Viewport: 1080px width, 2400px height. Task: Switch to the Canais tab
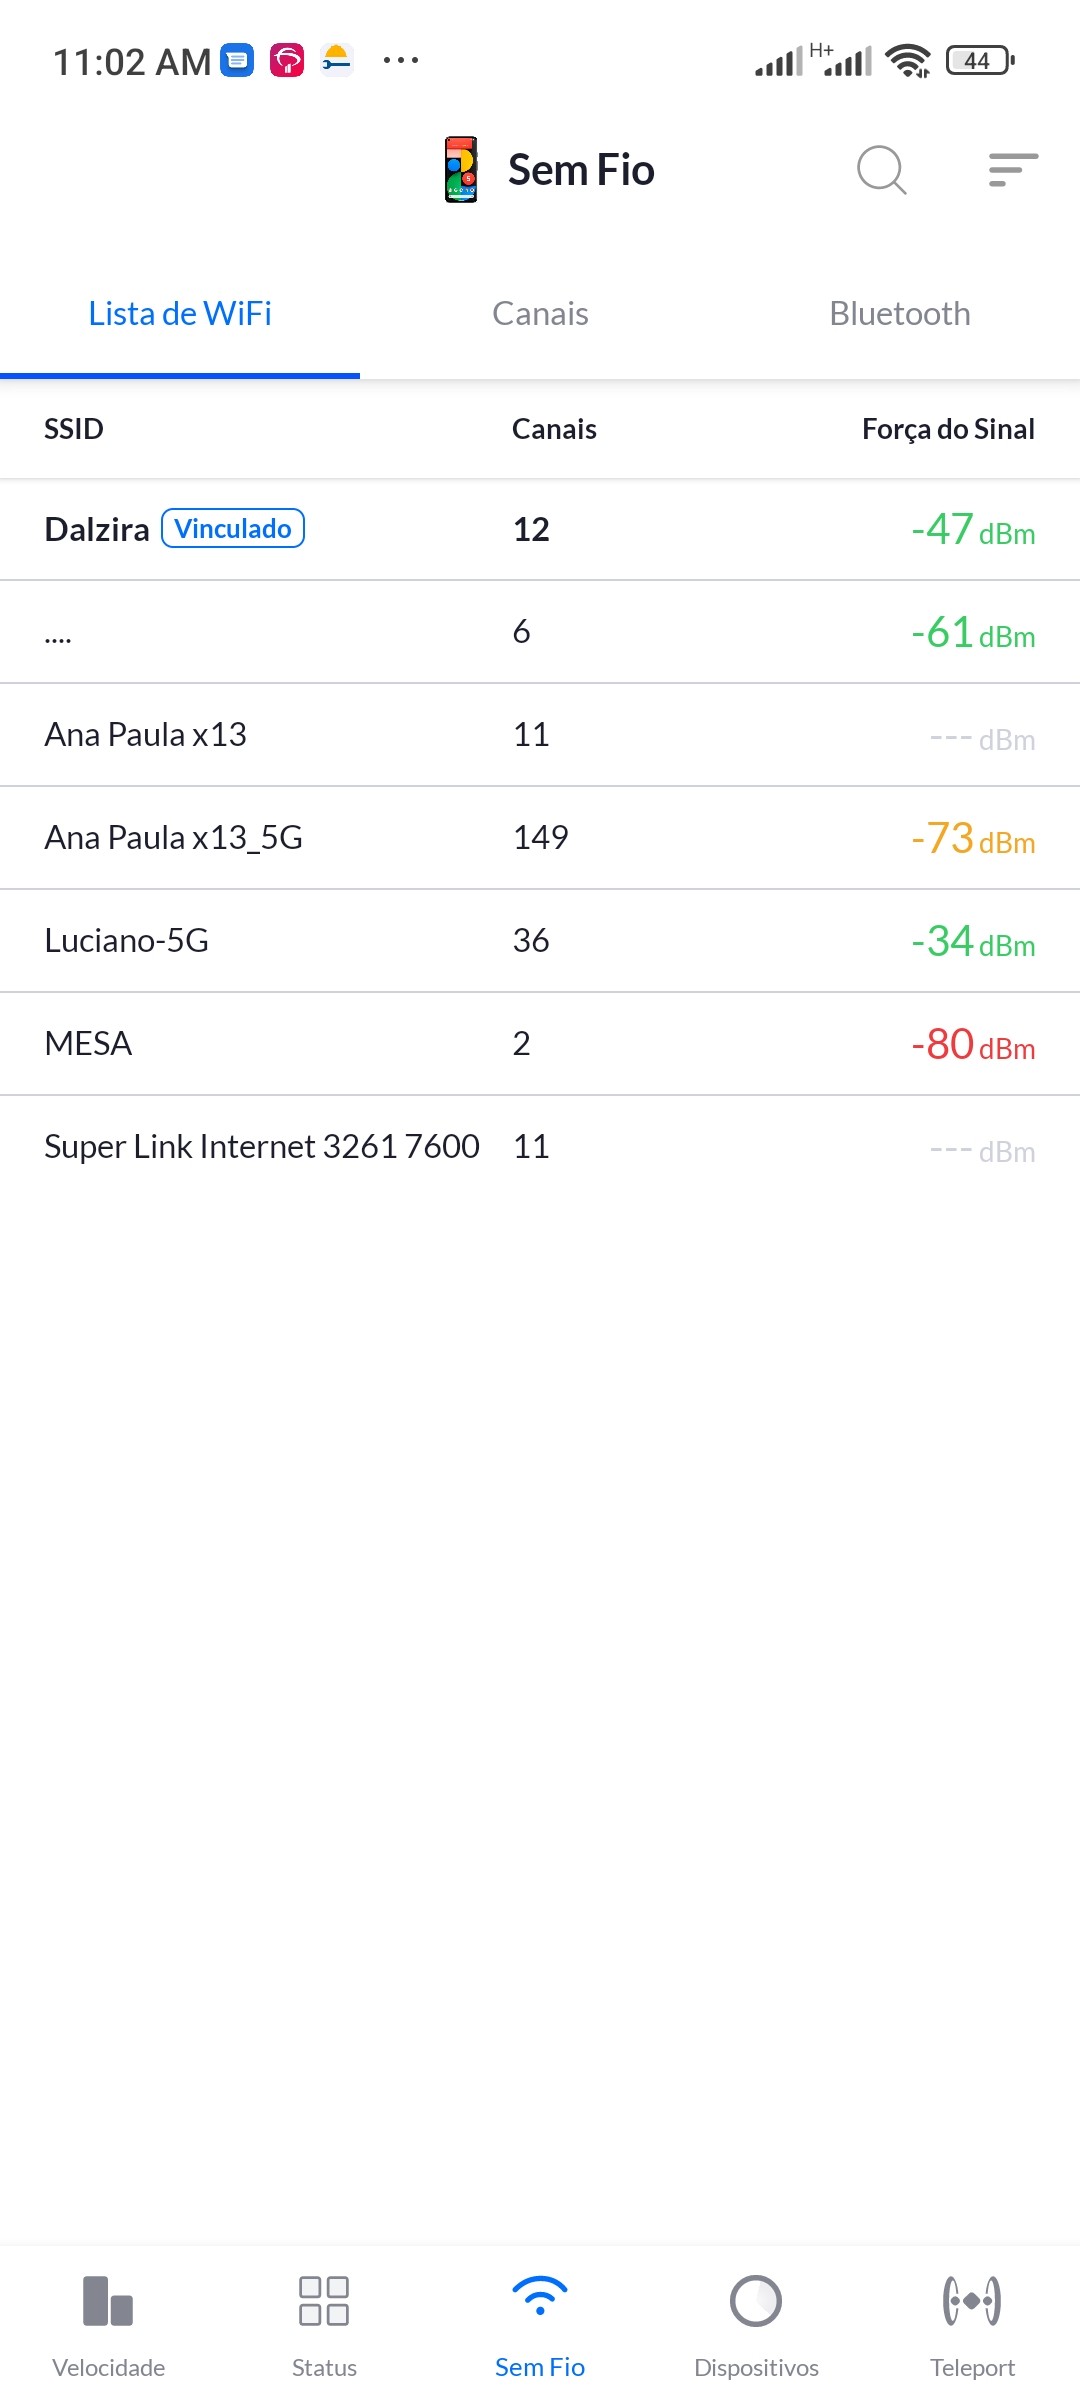pos(540,314)
